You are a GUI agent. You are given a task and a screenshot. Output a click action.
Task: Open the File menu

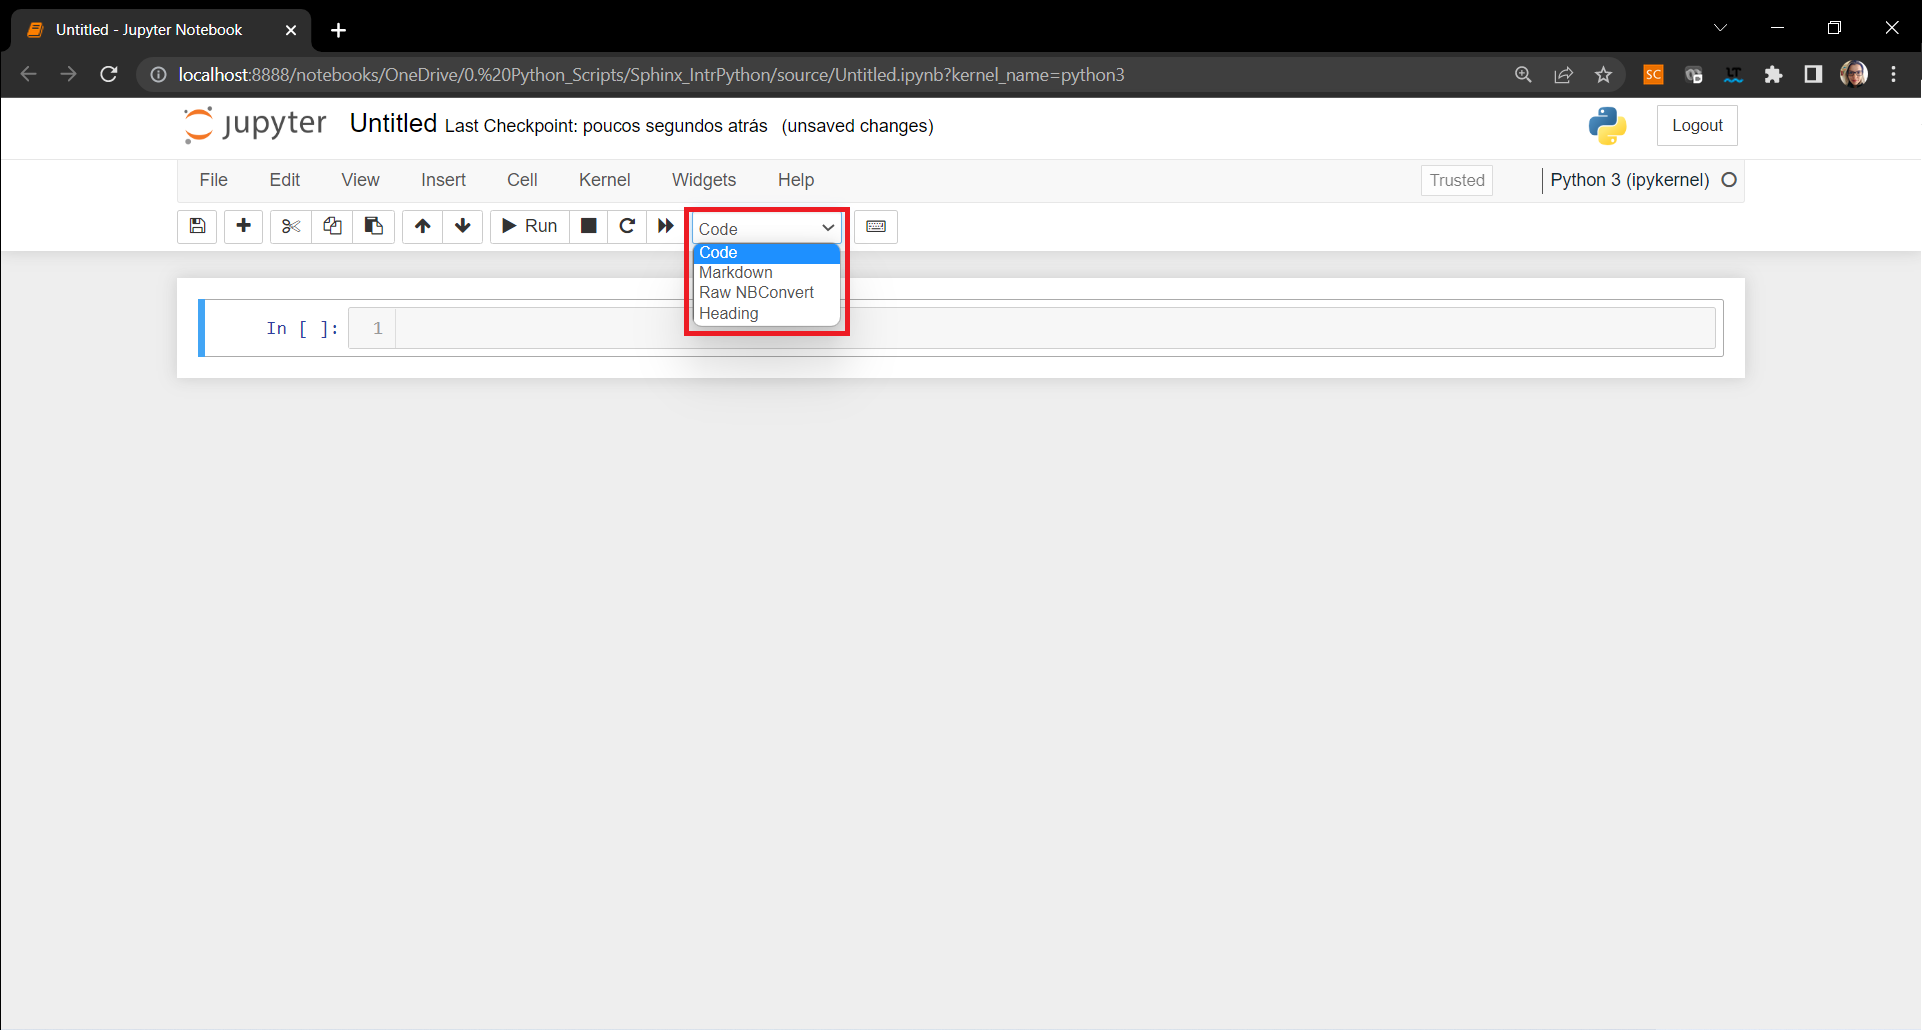click(x=214, y=180)
